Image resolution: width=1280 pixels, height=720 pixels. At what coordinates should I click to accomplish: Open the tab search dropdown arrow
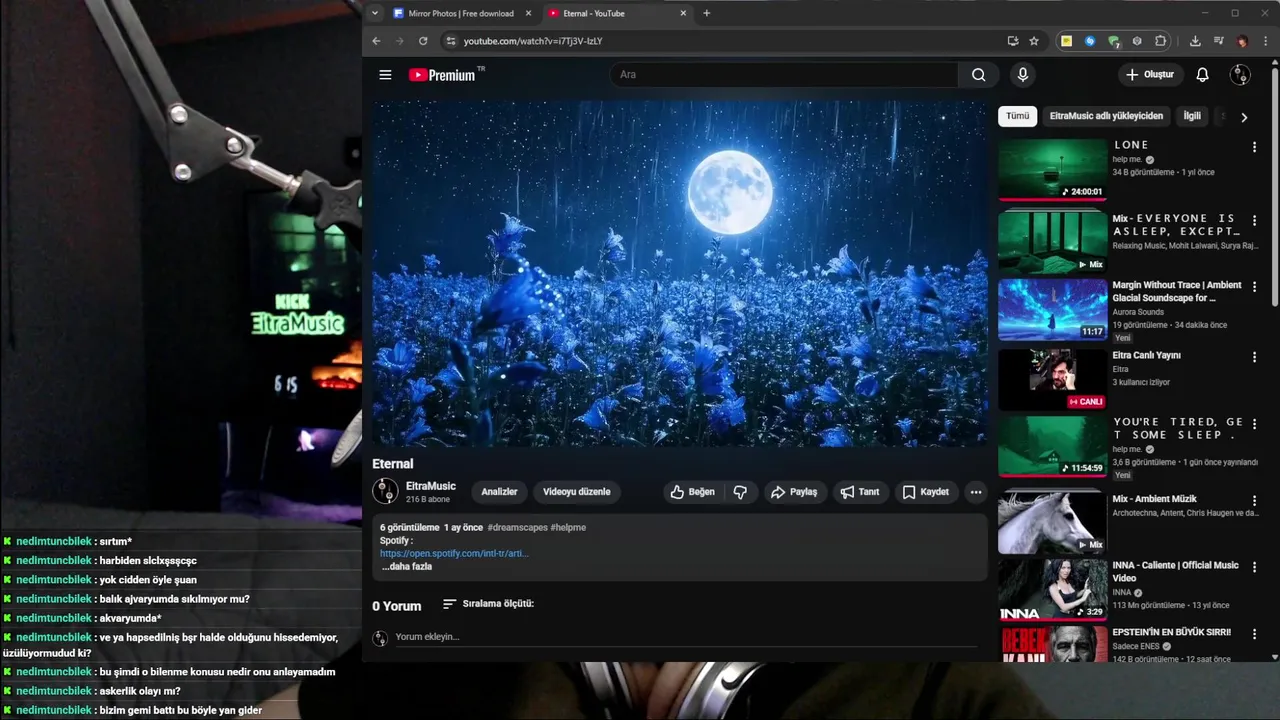pyautogui.click(x=375, y=13)
